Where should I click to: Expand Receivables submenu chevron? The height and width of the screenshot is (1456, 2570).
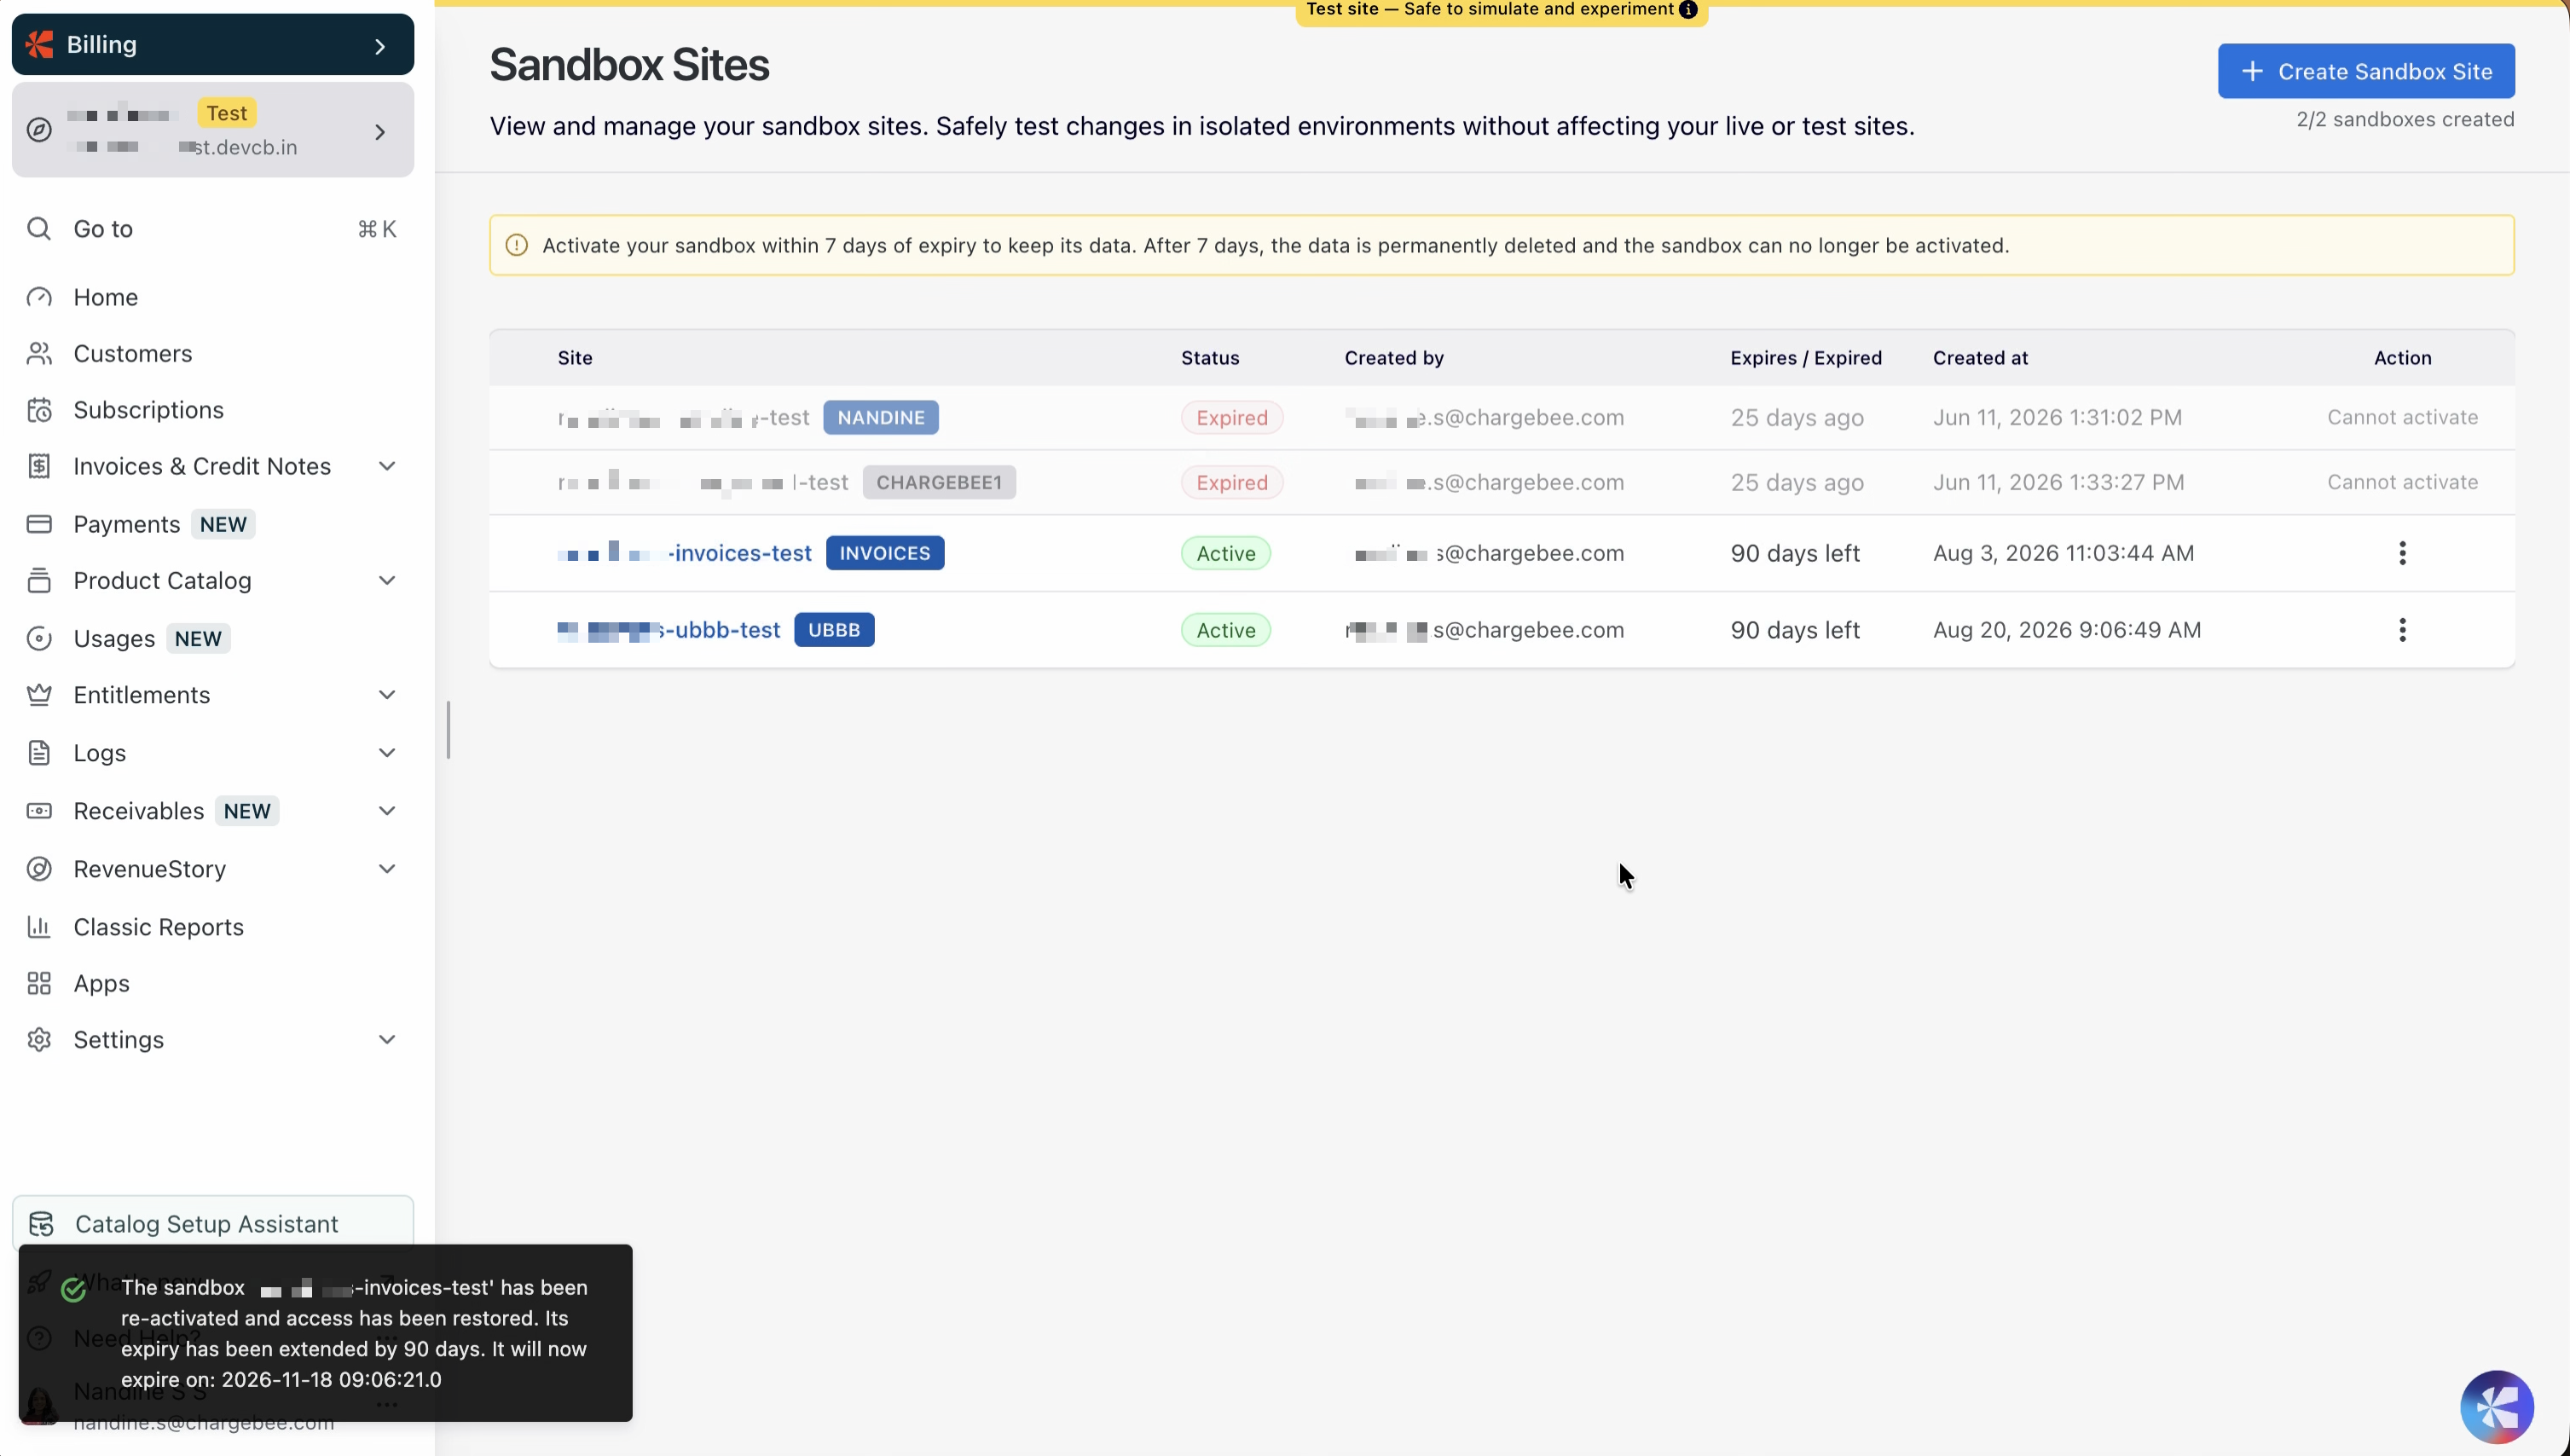(387, 811)
